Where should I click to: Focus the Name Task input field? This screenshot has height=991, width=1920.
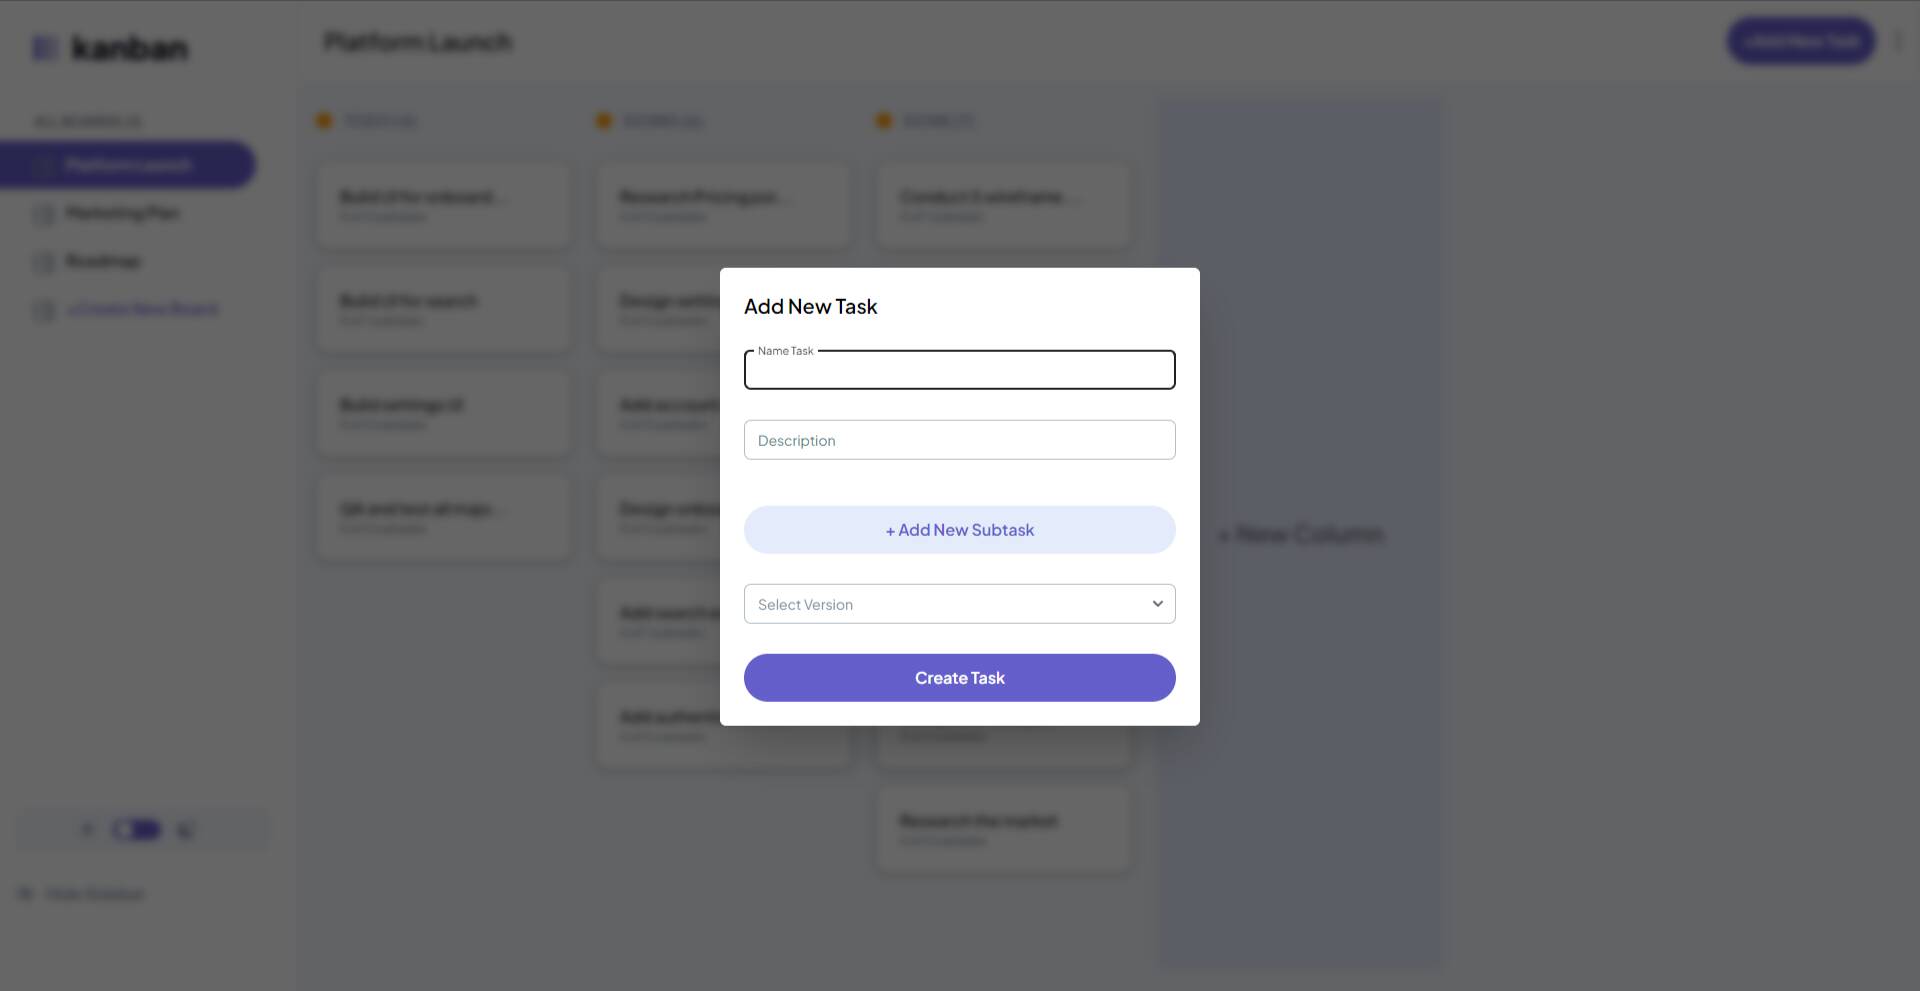click(959, 370)
